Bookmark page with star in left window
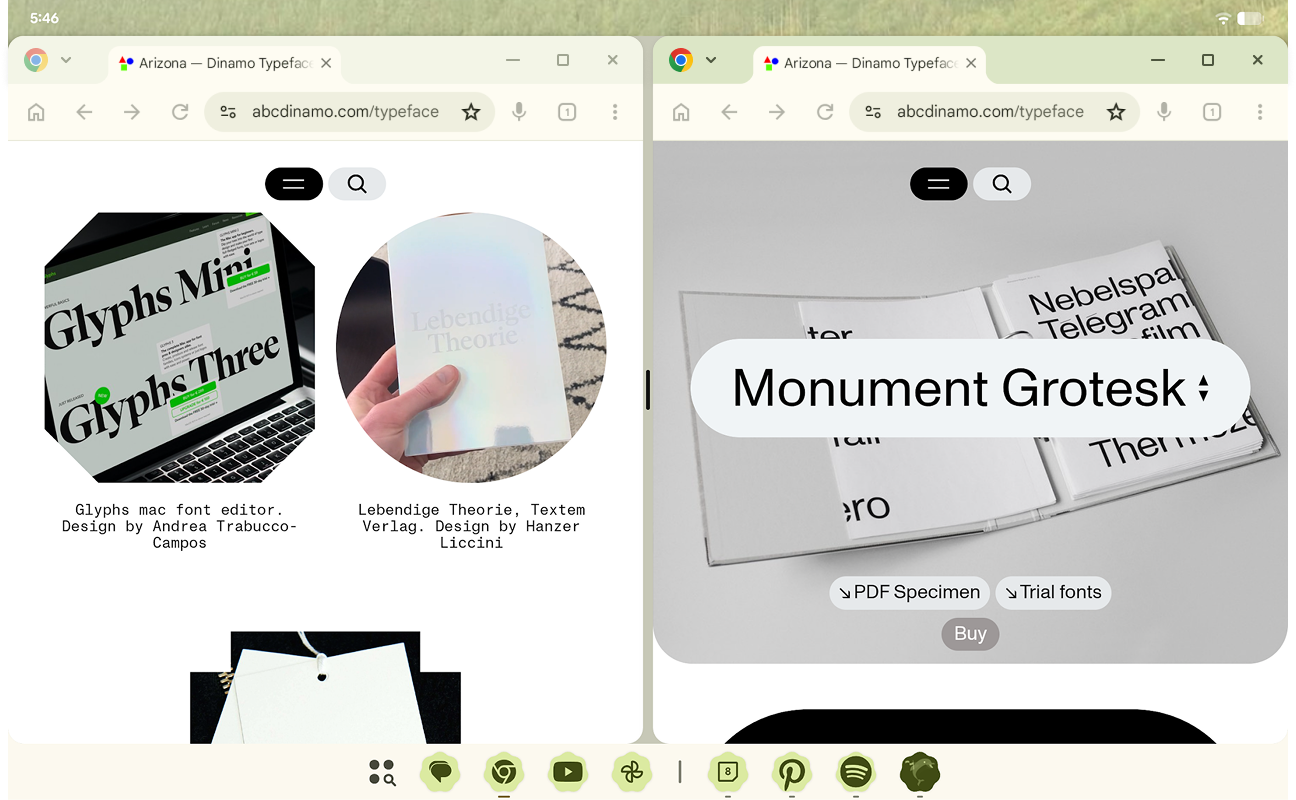 (471, 112)
